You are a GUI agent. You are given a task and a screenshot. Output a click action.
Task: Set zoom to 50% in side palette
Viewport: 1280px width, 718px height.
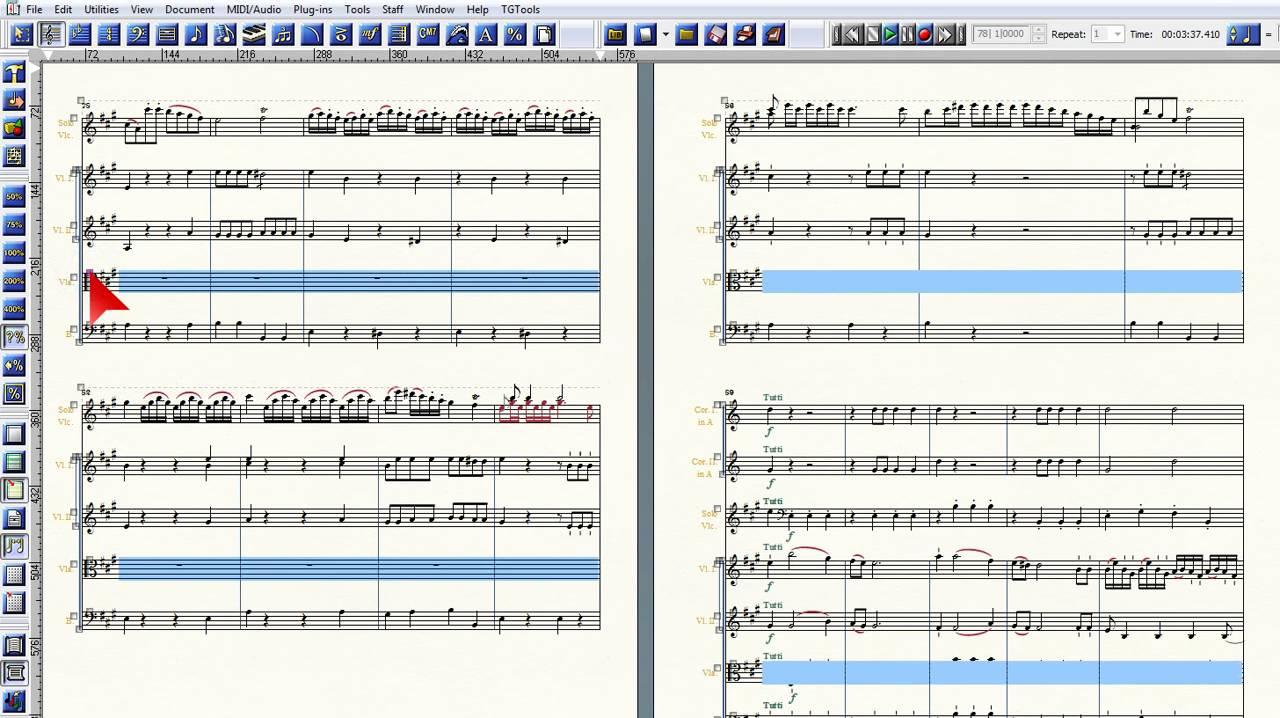coord(14,196)
